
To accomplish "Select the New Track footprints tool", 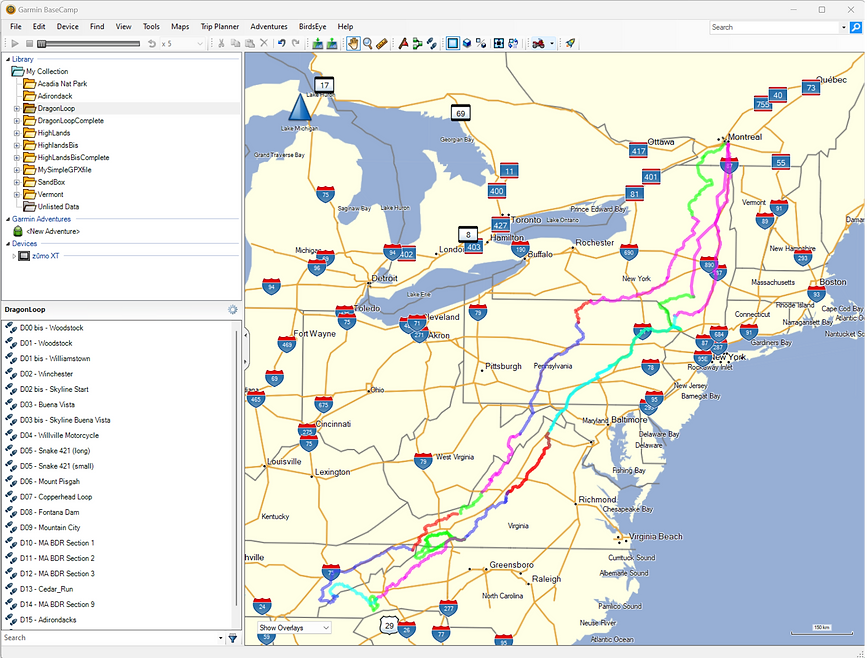I will tap(432, 43).
